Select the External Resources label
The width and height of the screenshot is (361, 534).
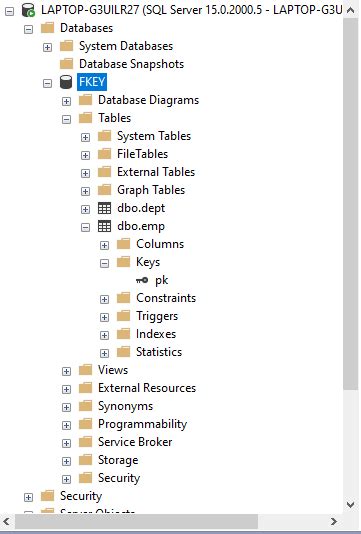[147, 388]
